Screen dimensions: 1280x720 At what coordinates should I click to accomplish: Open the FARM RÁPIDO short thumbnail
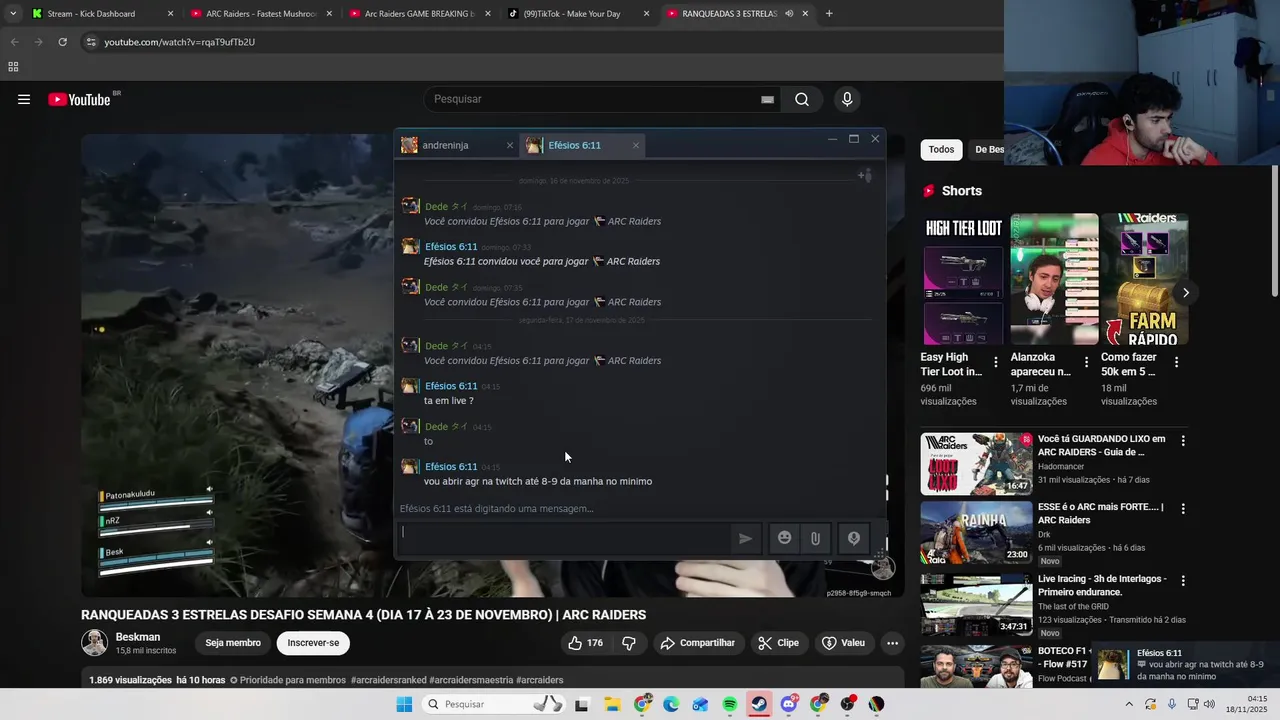click(x=1144, y=279)
